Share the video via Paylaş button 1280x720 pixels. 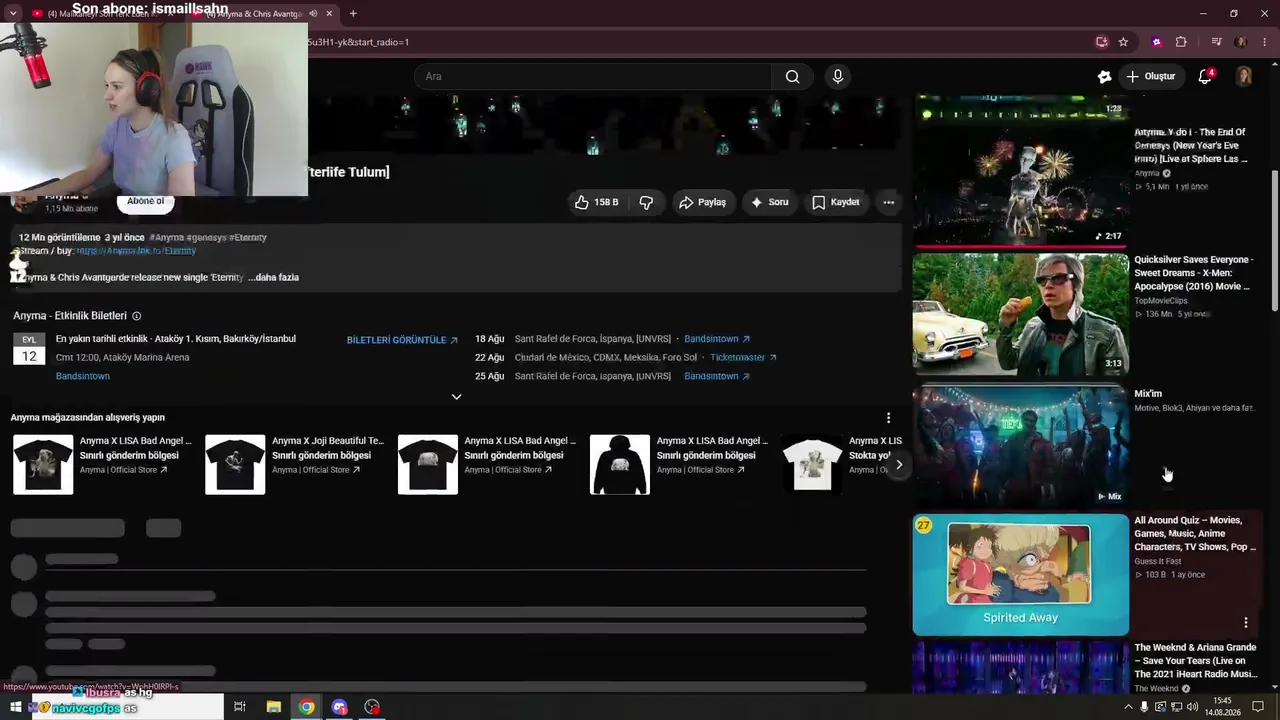tap(703, 202)
